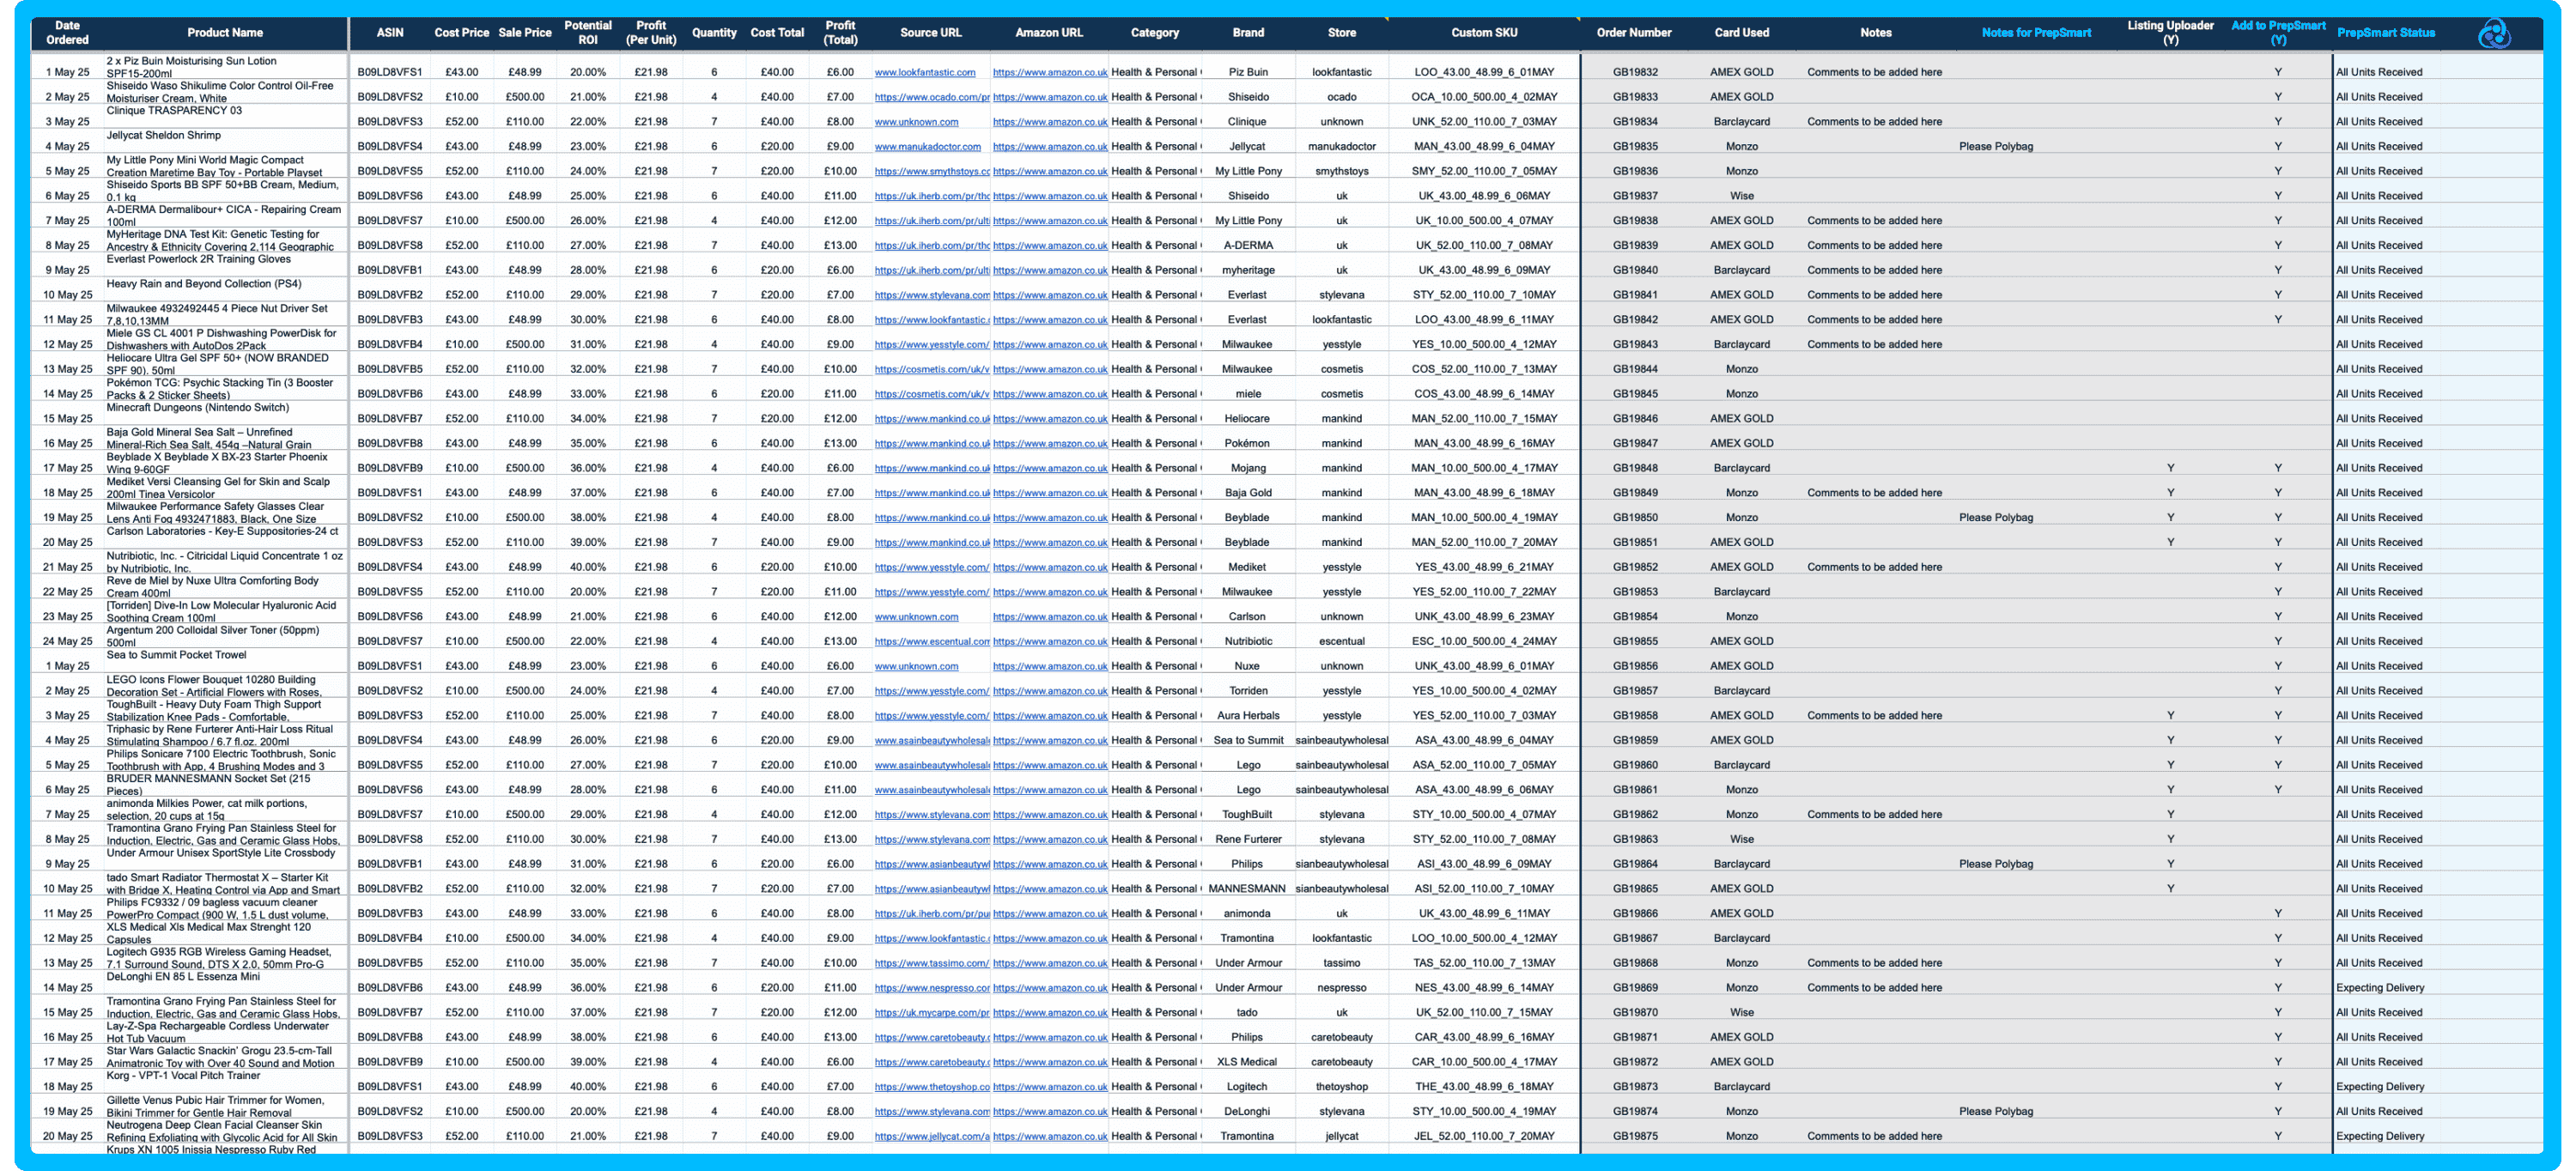Select the Card Used column header
Viewport: 2576px width, 1171px height.
[x=1742, y=33]
